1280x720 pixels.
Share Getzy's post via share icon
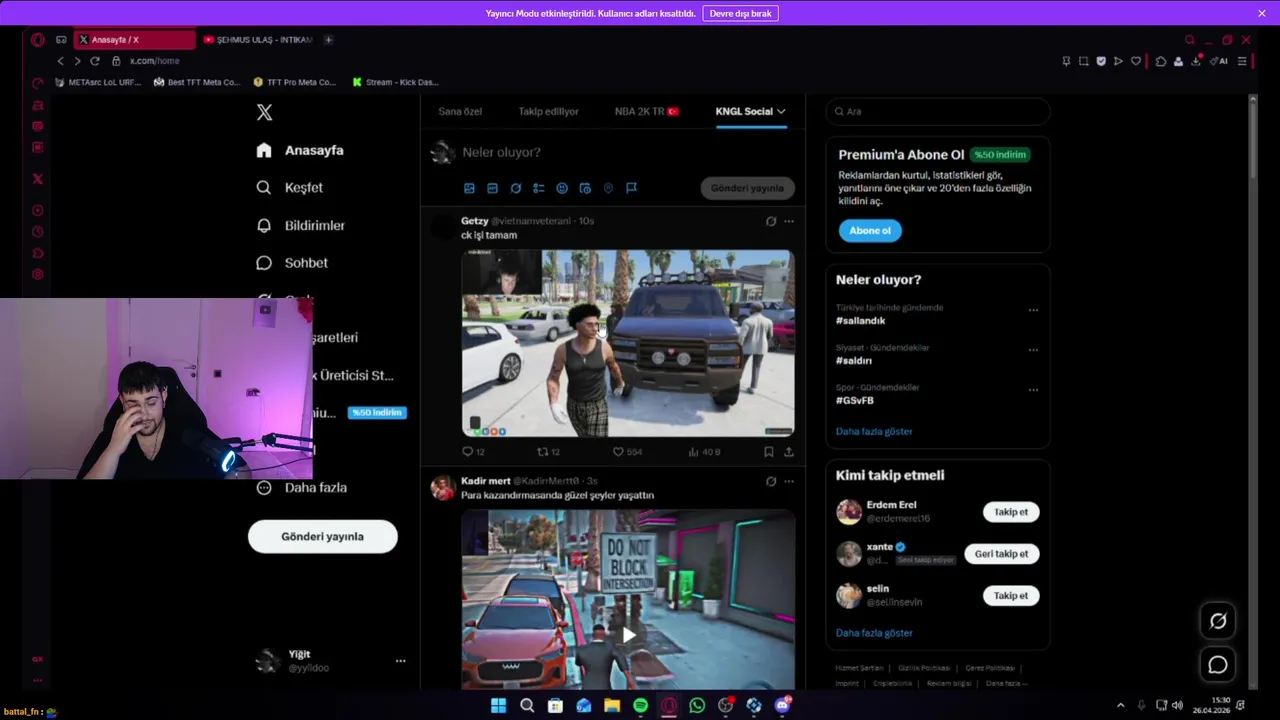click(x=788, y=452)
